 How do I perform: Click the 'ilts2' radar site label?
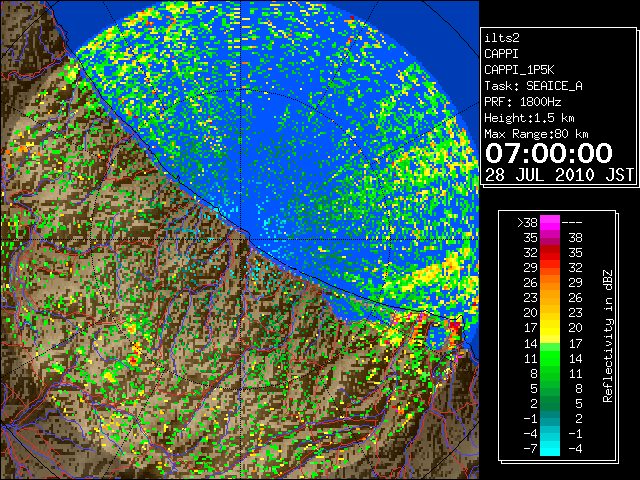pos(502,38)
